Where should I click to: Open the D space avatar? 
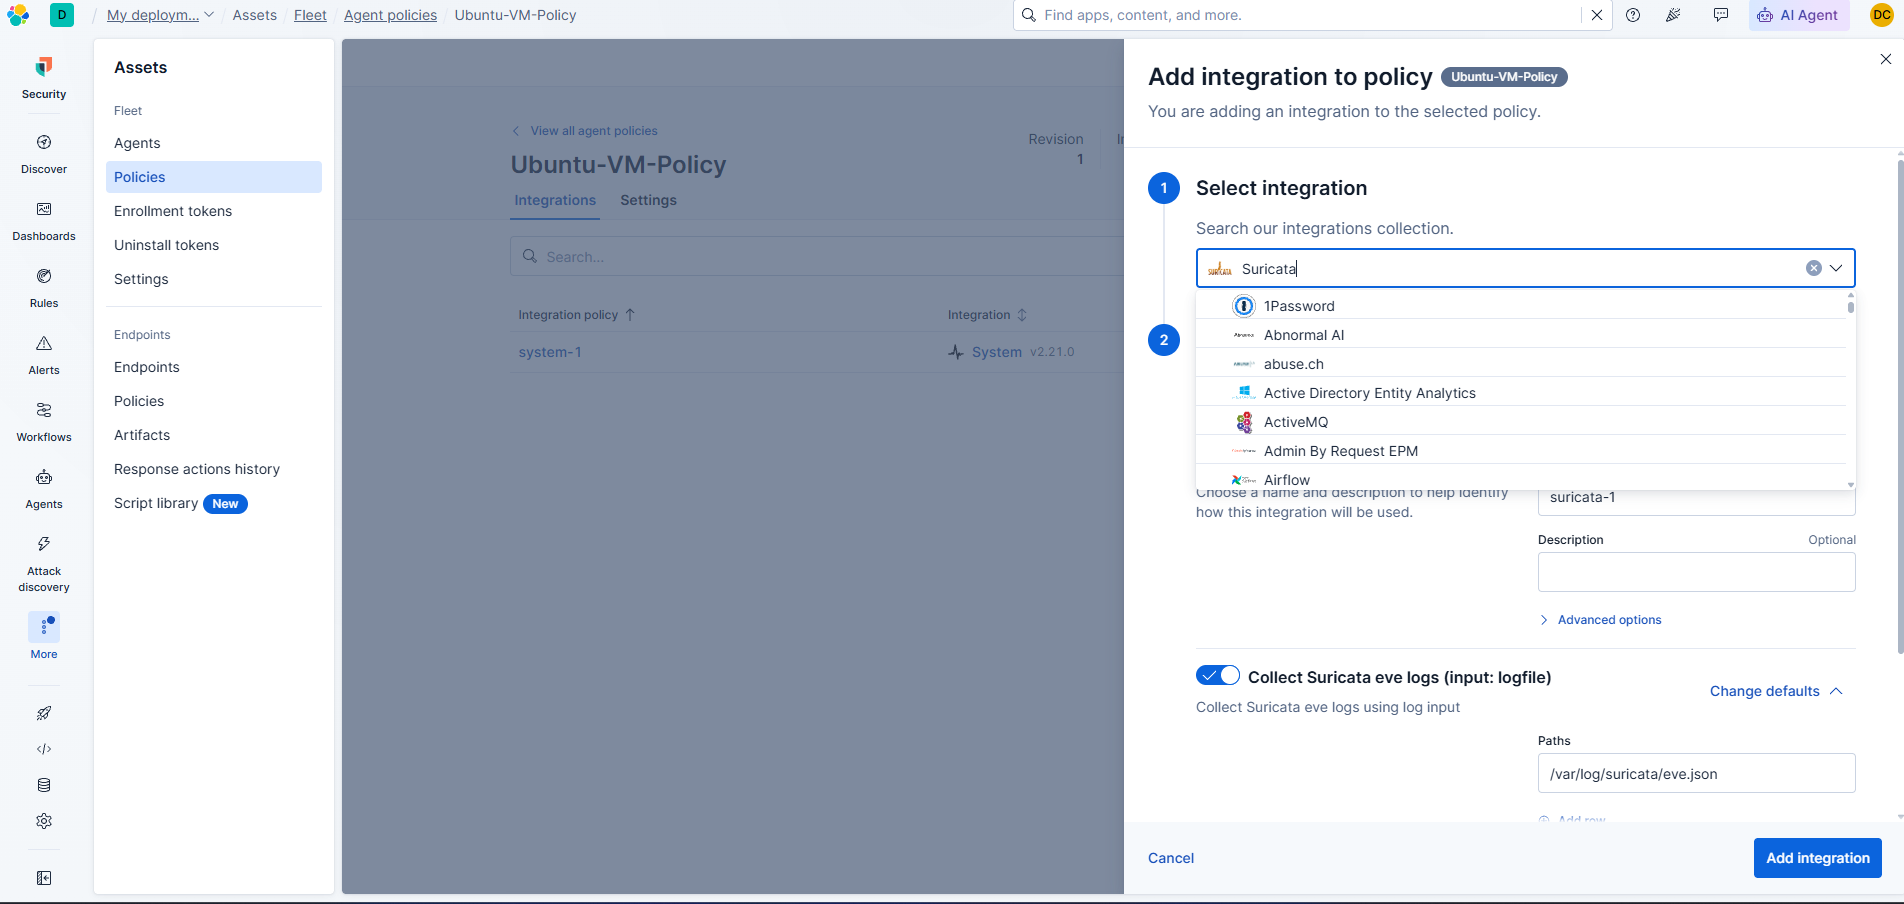[x=62, y=15]
